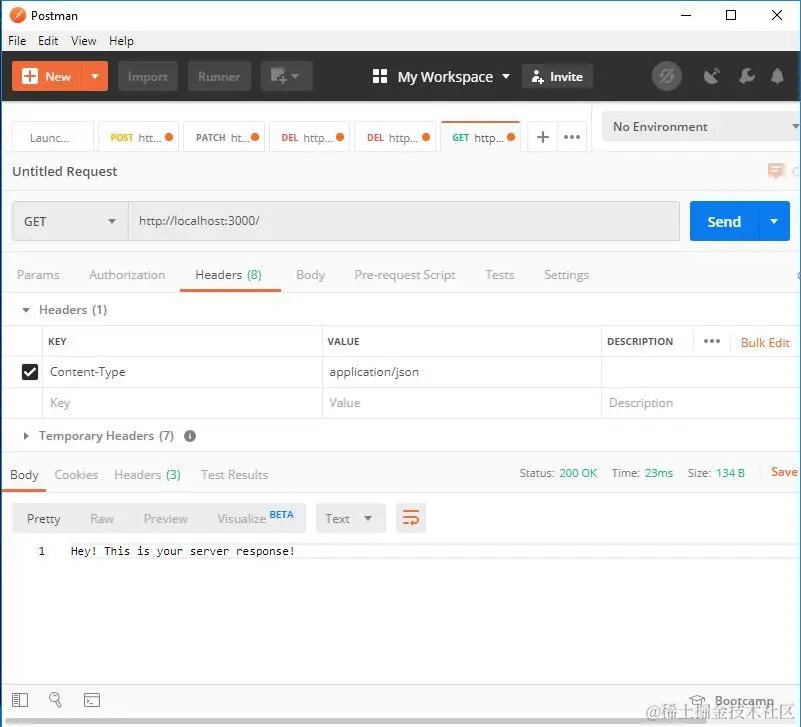The image size is (801, 727).
Task: Open the My Workspace dropdown
Action: tap(441, 77)
